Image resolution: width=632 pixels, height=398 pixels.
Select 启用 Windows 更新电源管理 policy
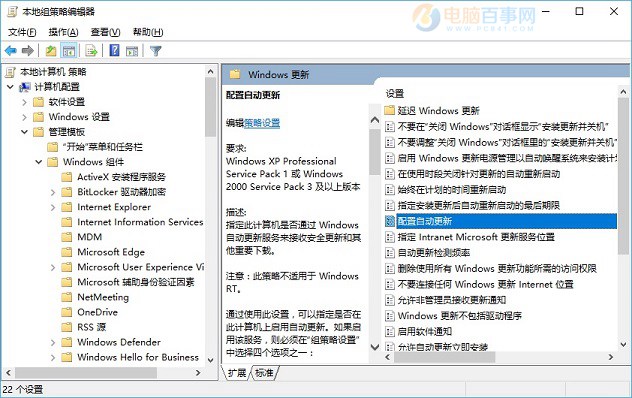(x=507, y=158)
